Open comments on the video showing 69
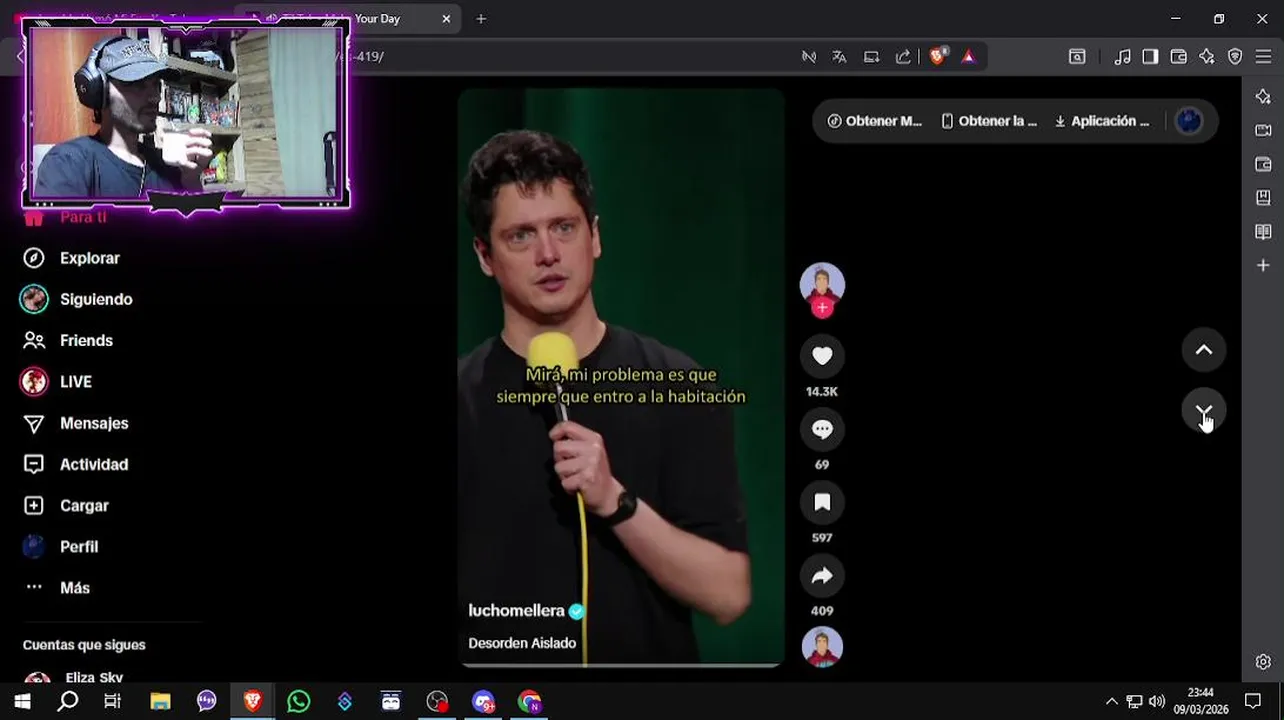Screen dimensions: 1284x720 (822, 429)
